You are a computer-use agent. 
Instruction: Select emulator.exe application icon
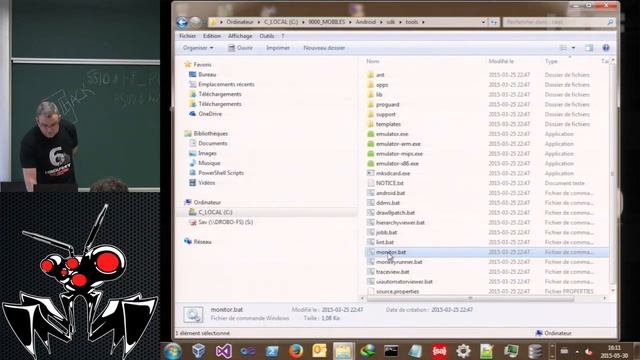pos(371,134)
